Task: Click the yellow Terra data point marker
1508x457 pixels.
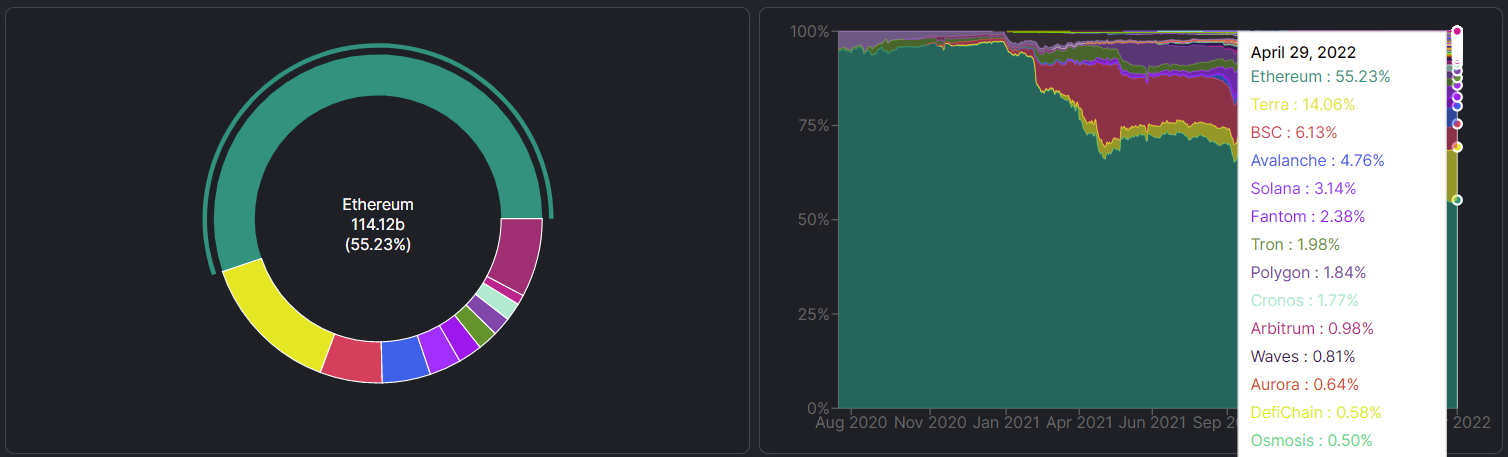Action: coord(1457,147)
